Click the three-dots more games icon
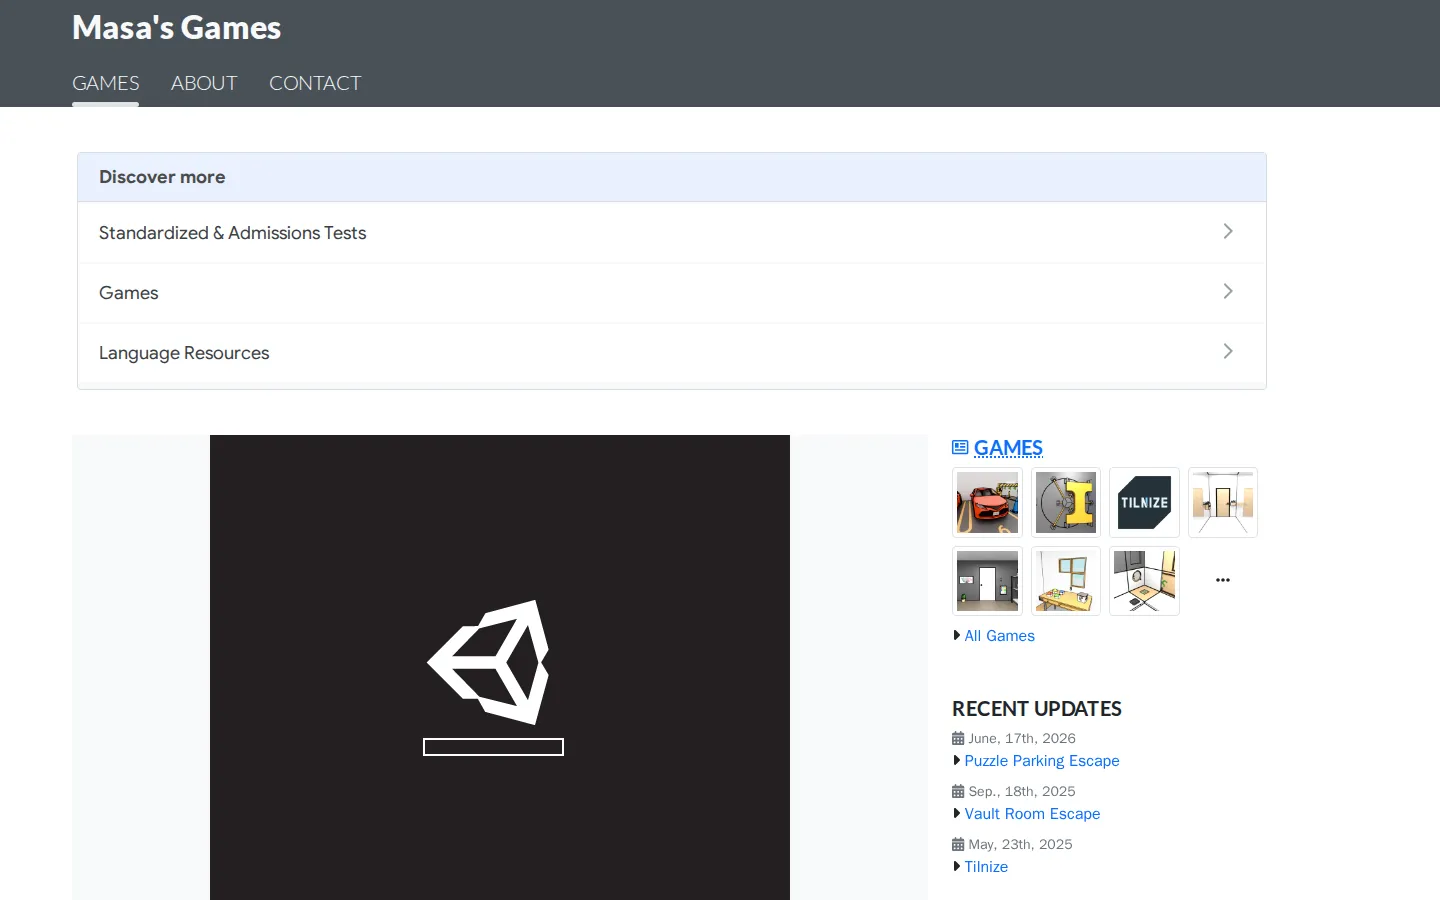 pyautogui.click(x=1223, y=580)
